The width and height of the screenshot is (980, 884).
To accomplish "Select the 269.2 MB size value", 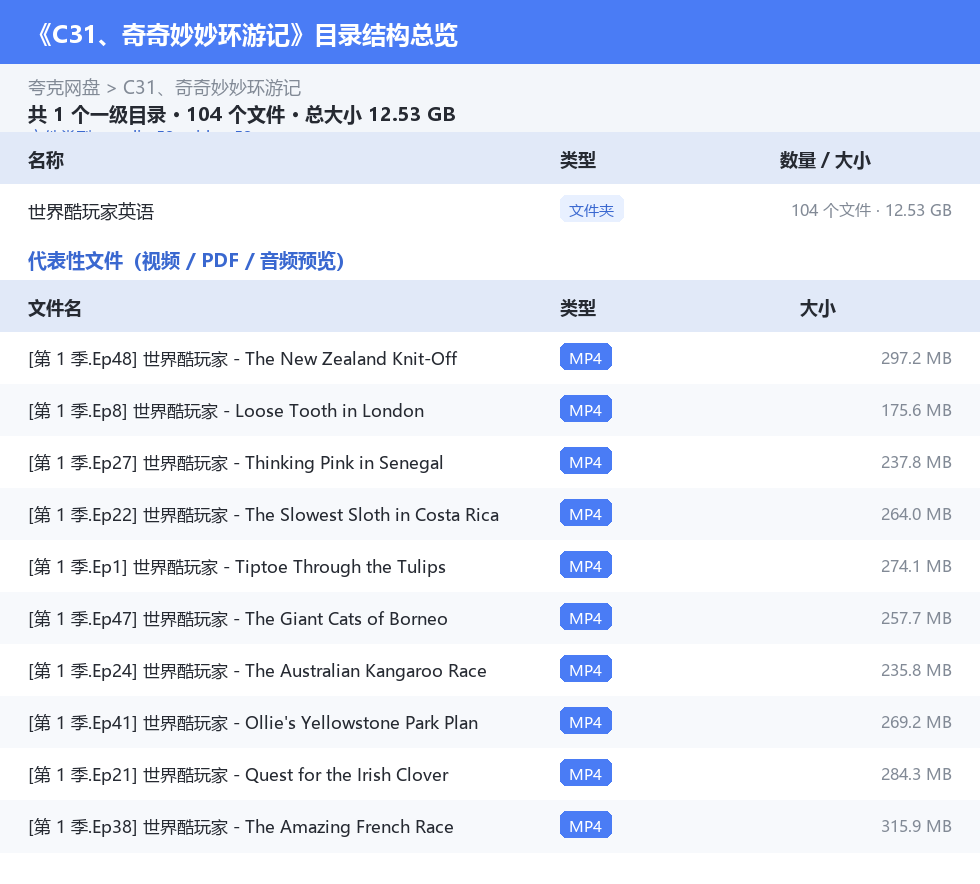I will pyautogui.click(x=916, y=721).
